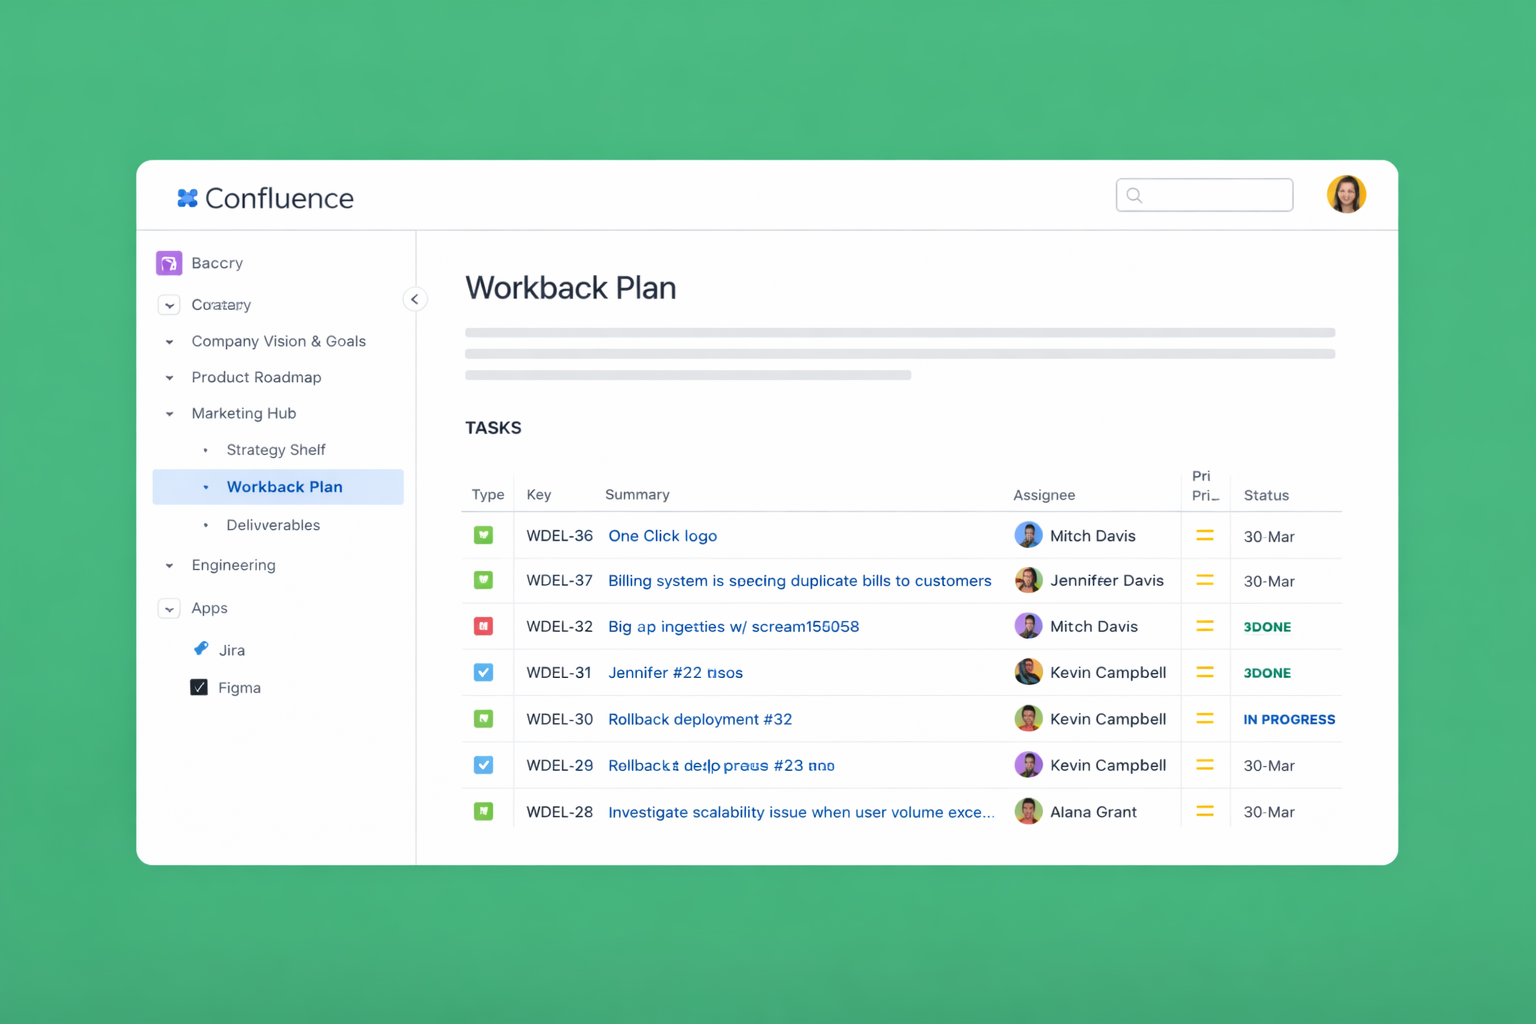Click the story type icon for WDEL-36
The image size is (1536, 1024).
pyautogui.click(x=485, y=535)
